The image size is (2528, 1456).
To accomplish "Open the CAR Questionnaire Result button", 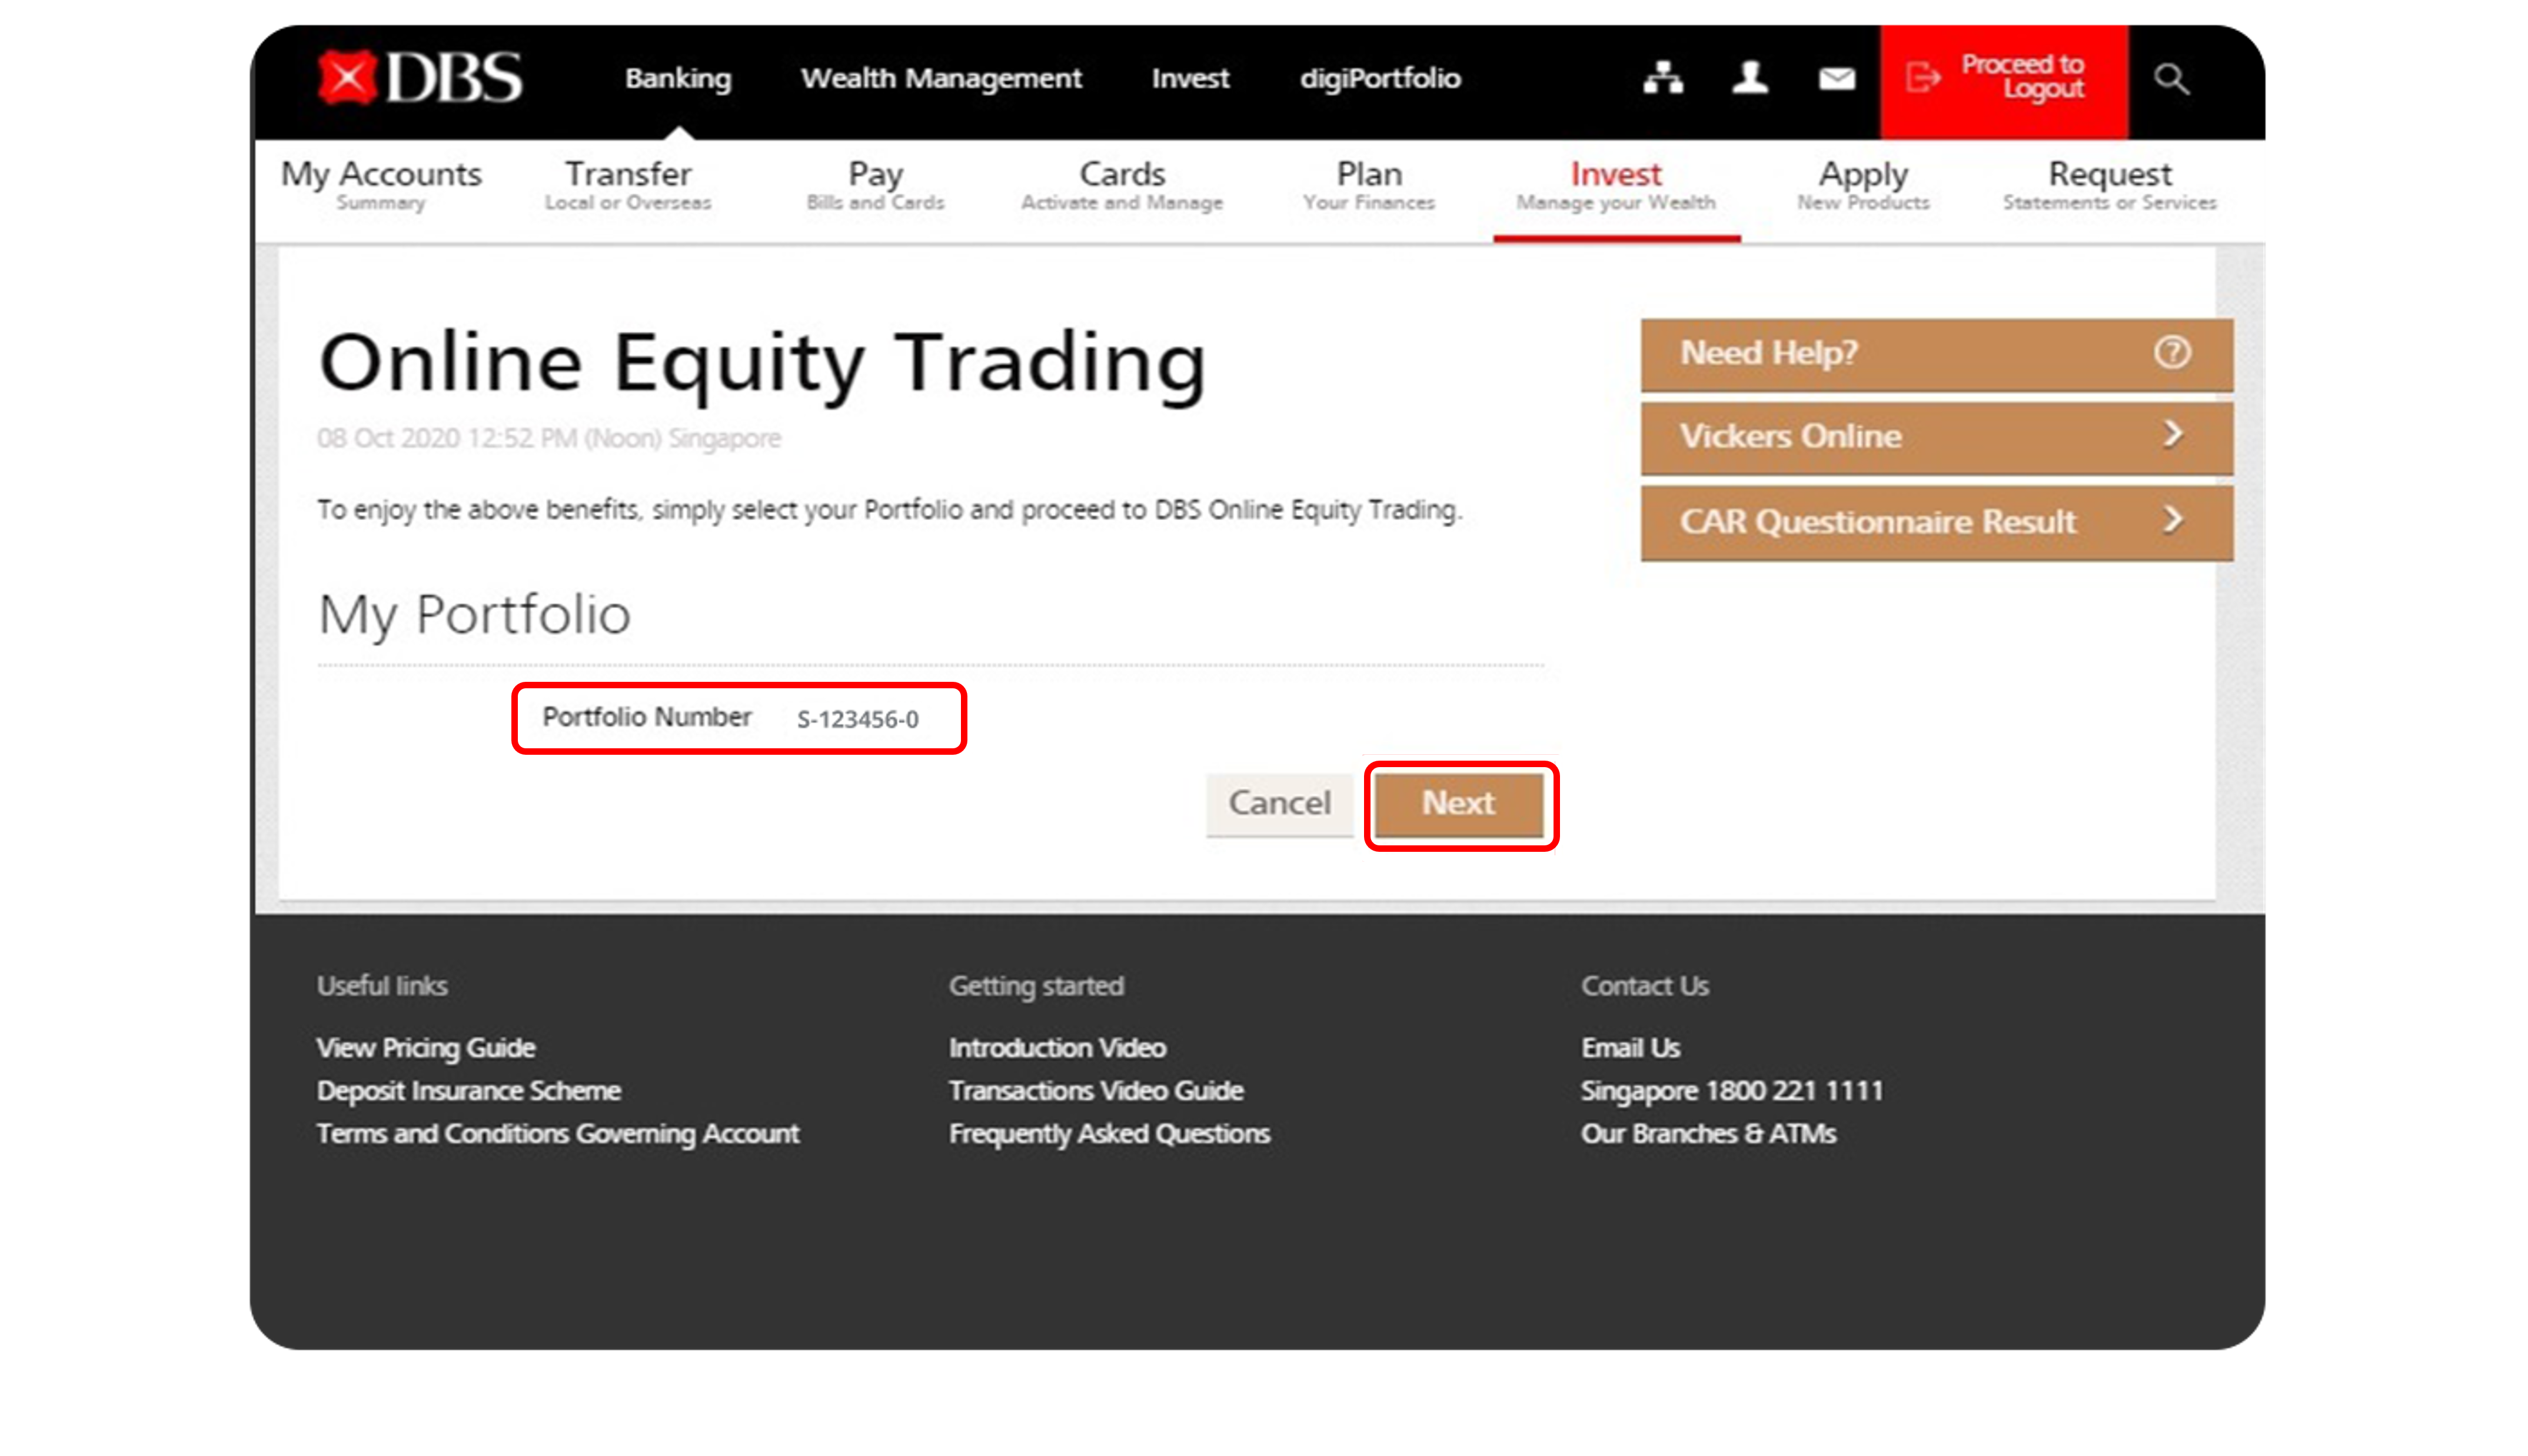I will [1936, 522].
